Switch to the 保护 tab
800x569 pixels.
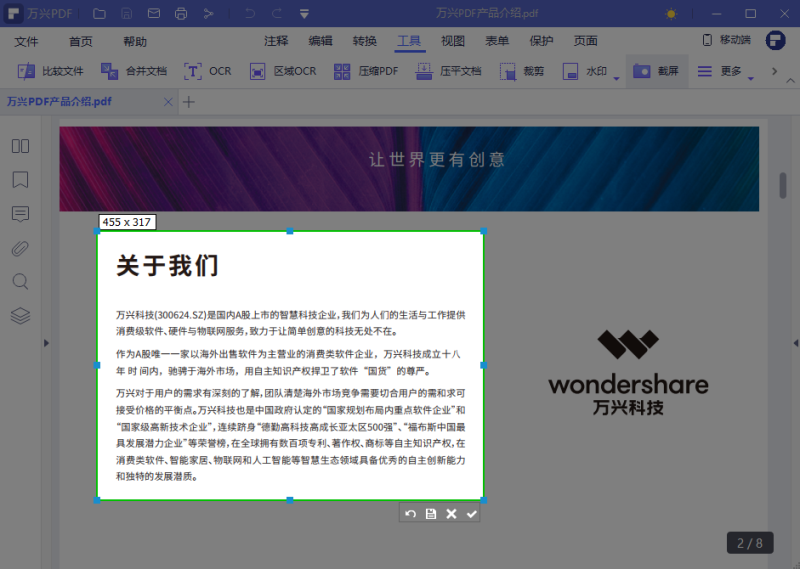tap(541, 41)
